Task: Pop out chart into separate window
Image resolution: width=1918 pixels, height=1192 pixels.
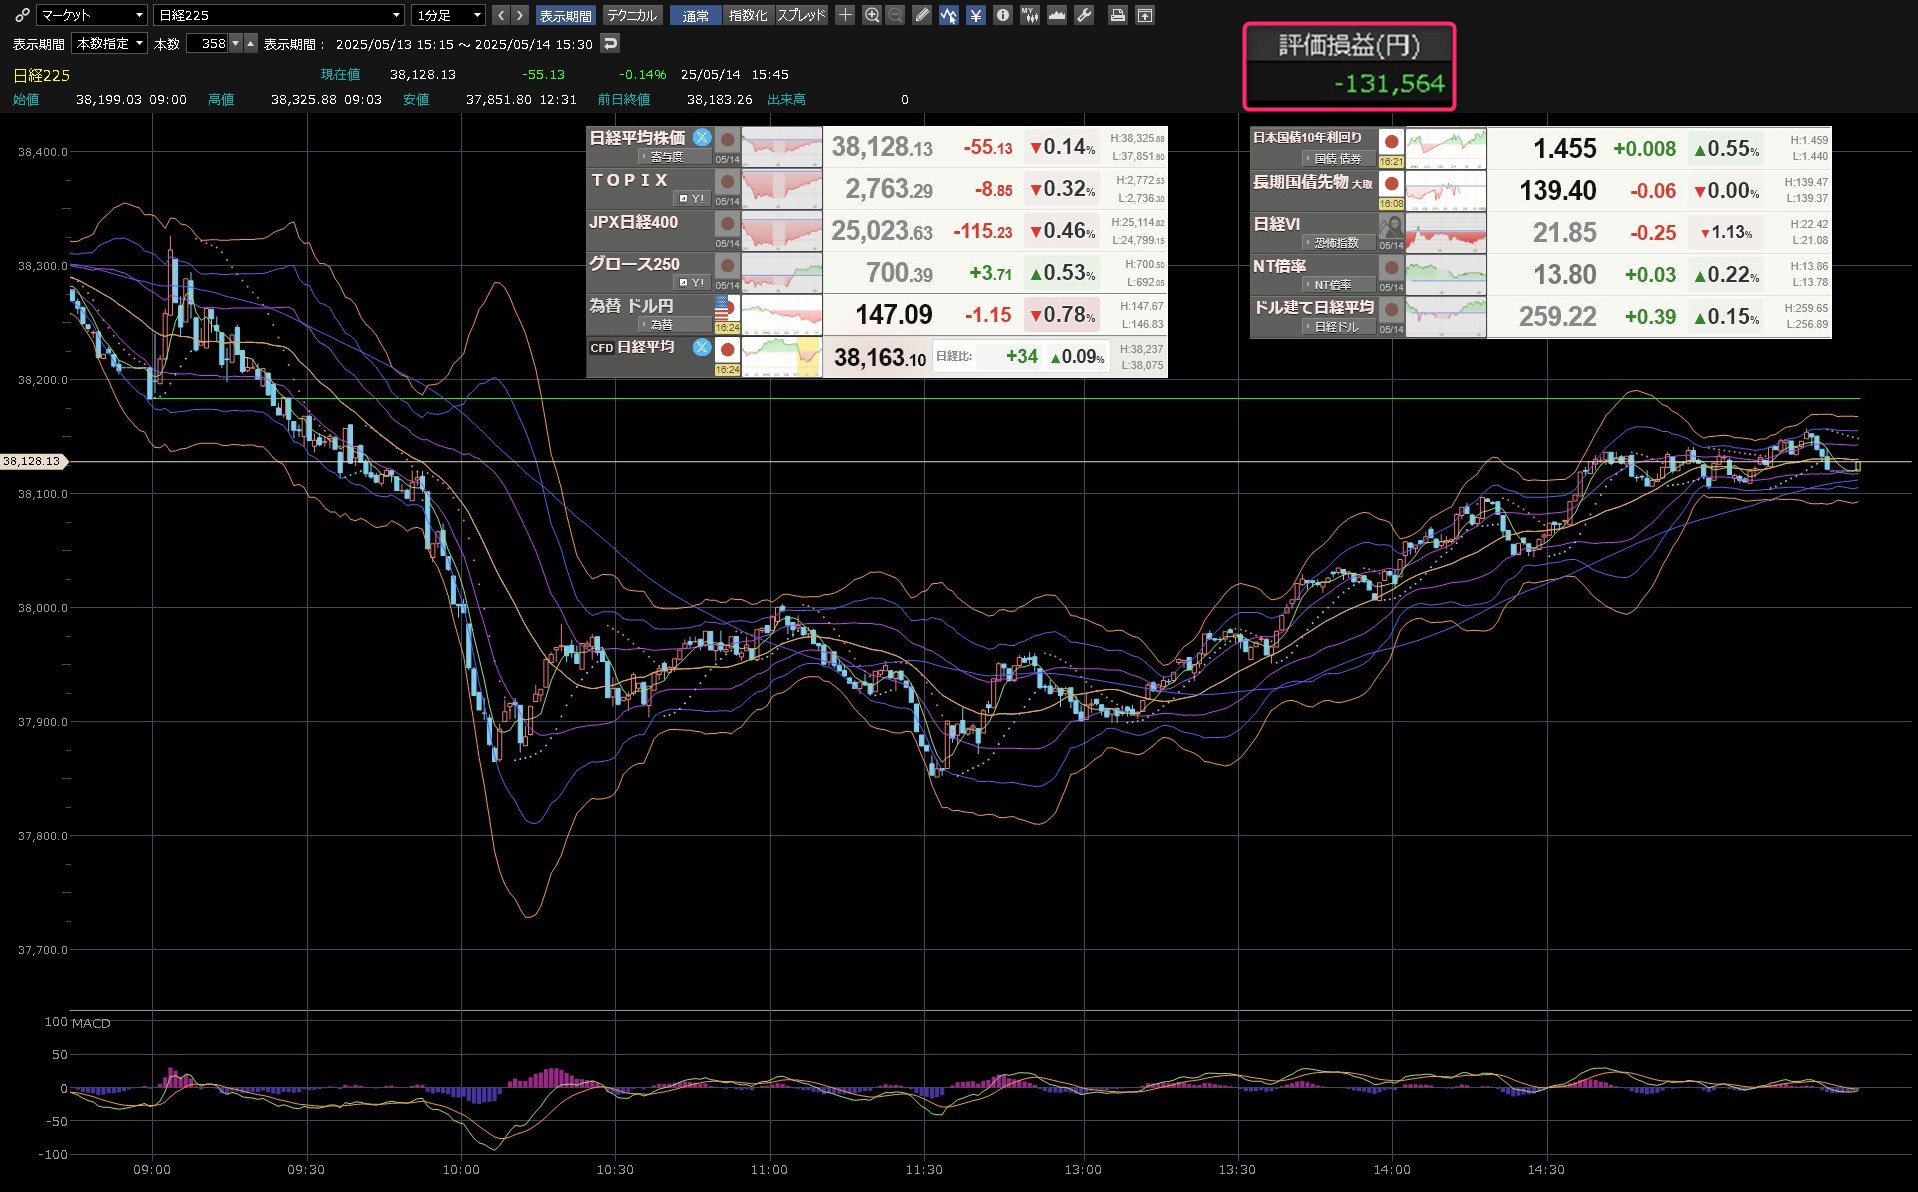Action: click(1145, 15)
